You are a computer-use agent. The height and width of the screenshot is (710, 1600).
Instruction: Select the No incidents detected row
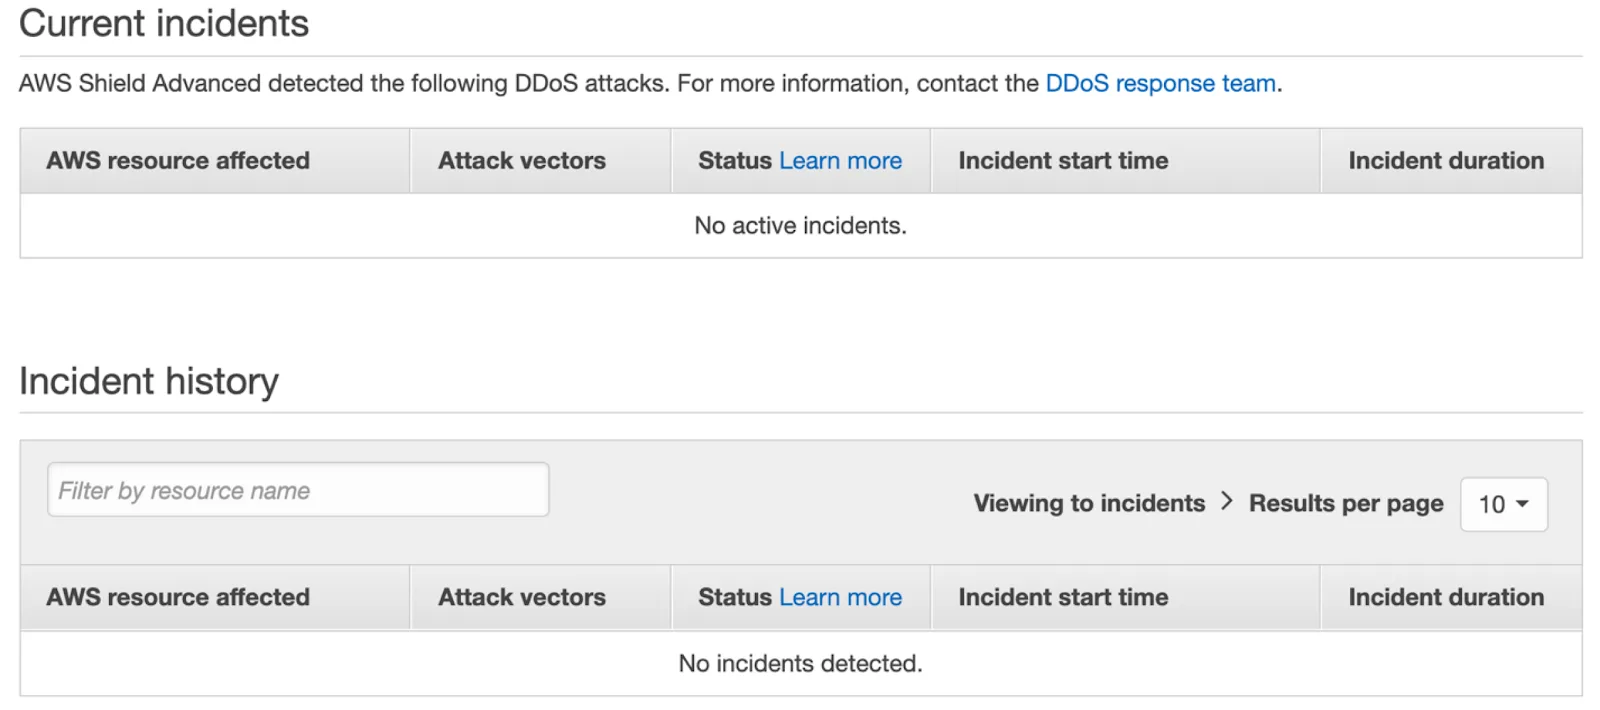point(799,663)
